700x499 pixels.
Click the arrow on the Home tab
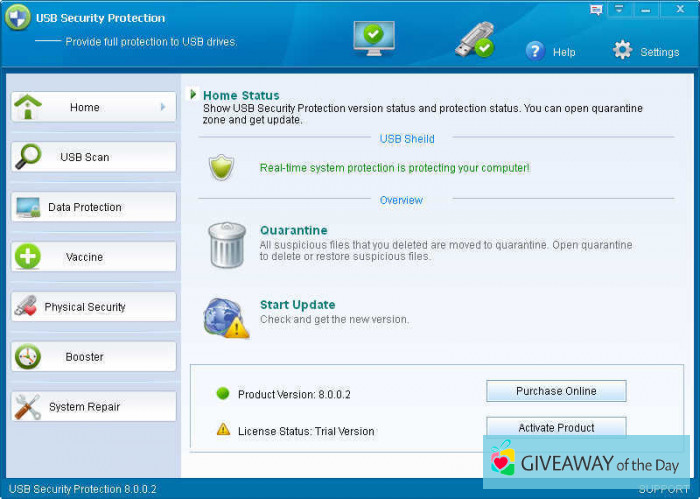pyautogui.click(x=163, y=107)
